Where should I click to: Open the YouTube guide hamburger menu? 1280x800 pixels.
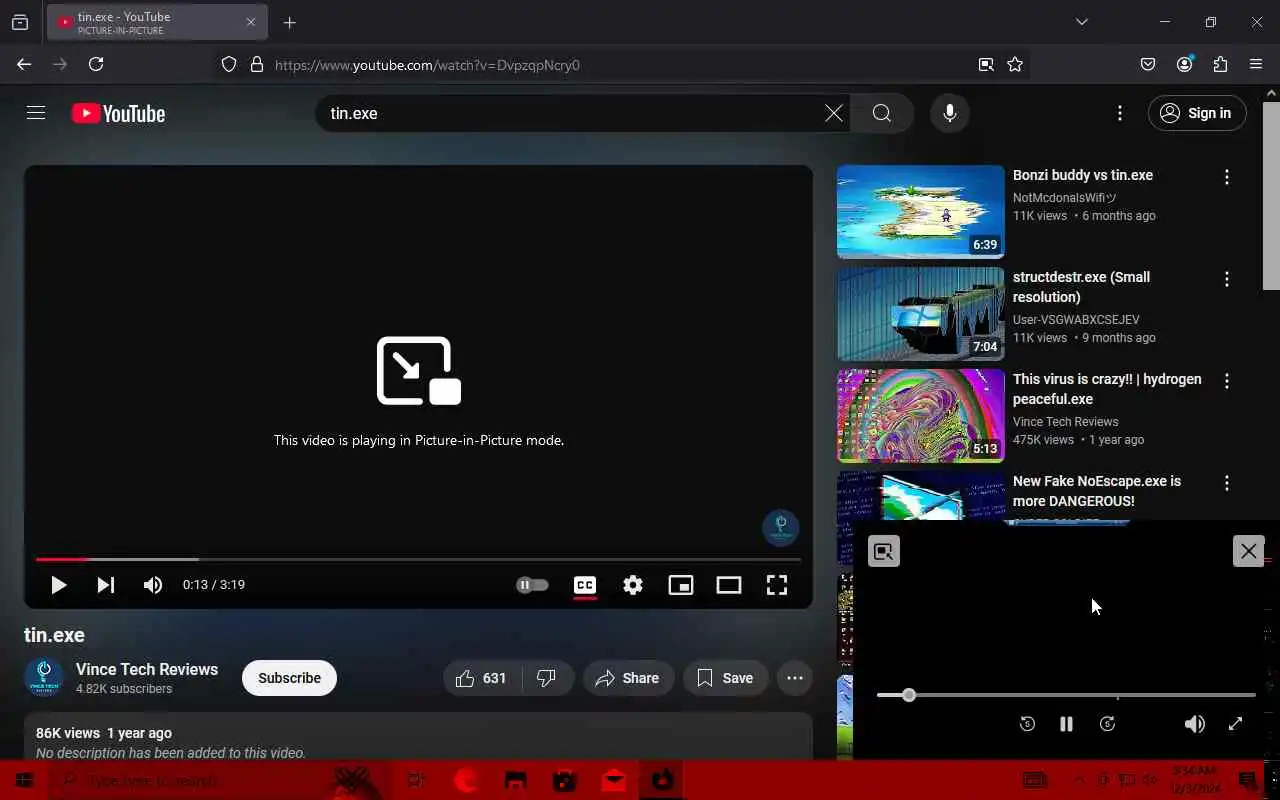(36, 113)
